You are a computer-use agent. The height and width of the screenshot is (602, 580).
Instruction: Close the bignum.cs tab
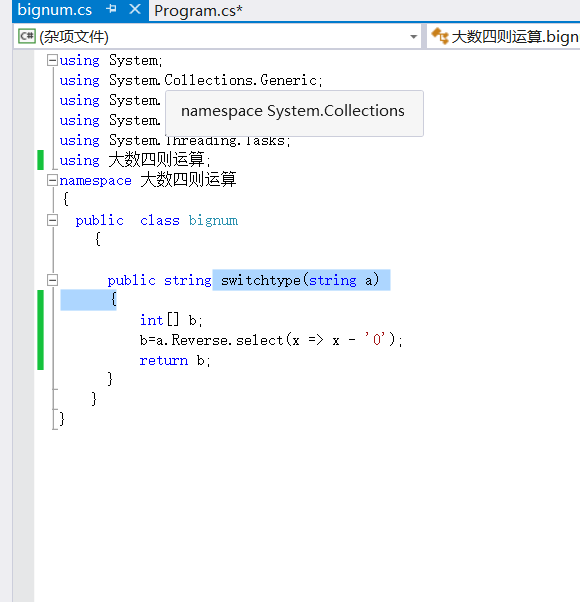[x=135, y=9]
